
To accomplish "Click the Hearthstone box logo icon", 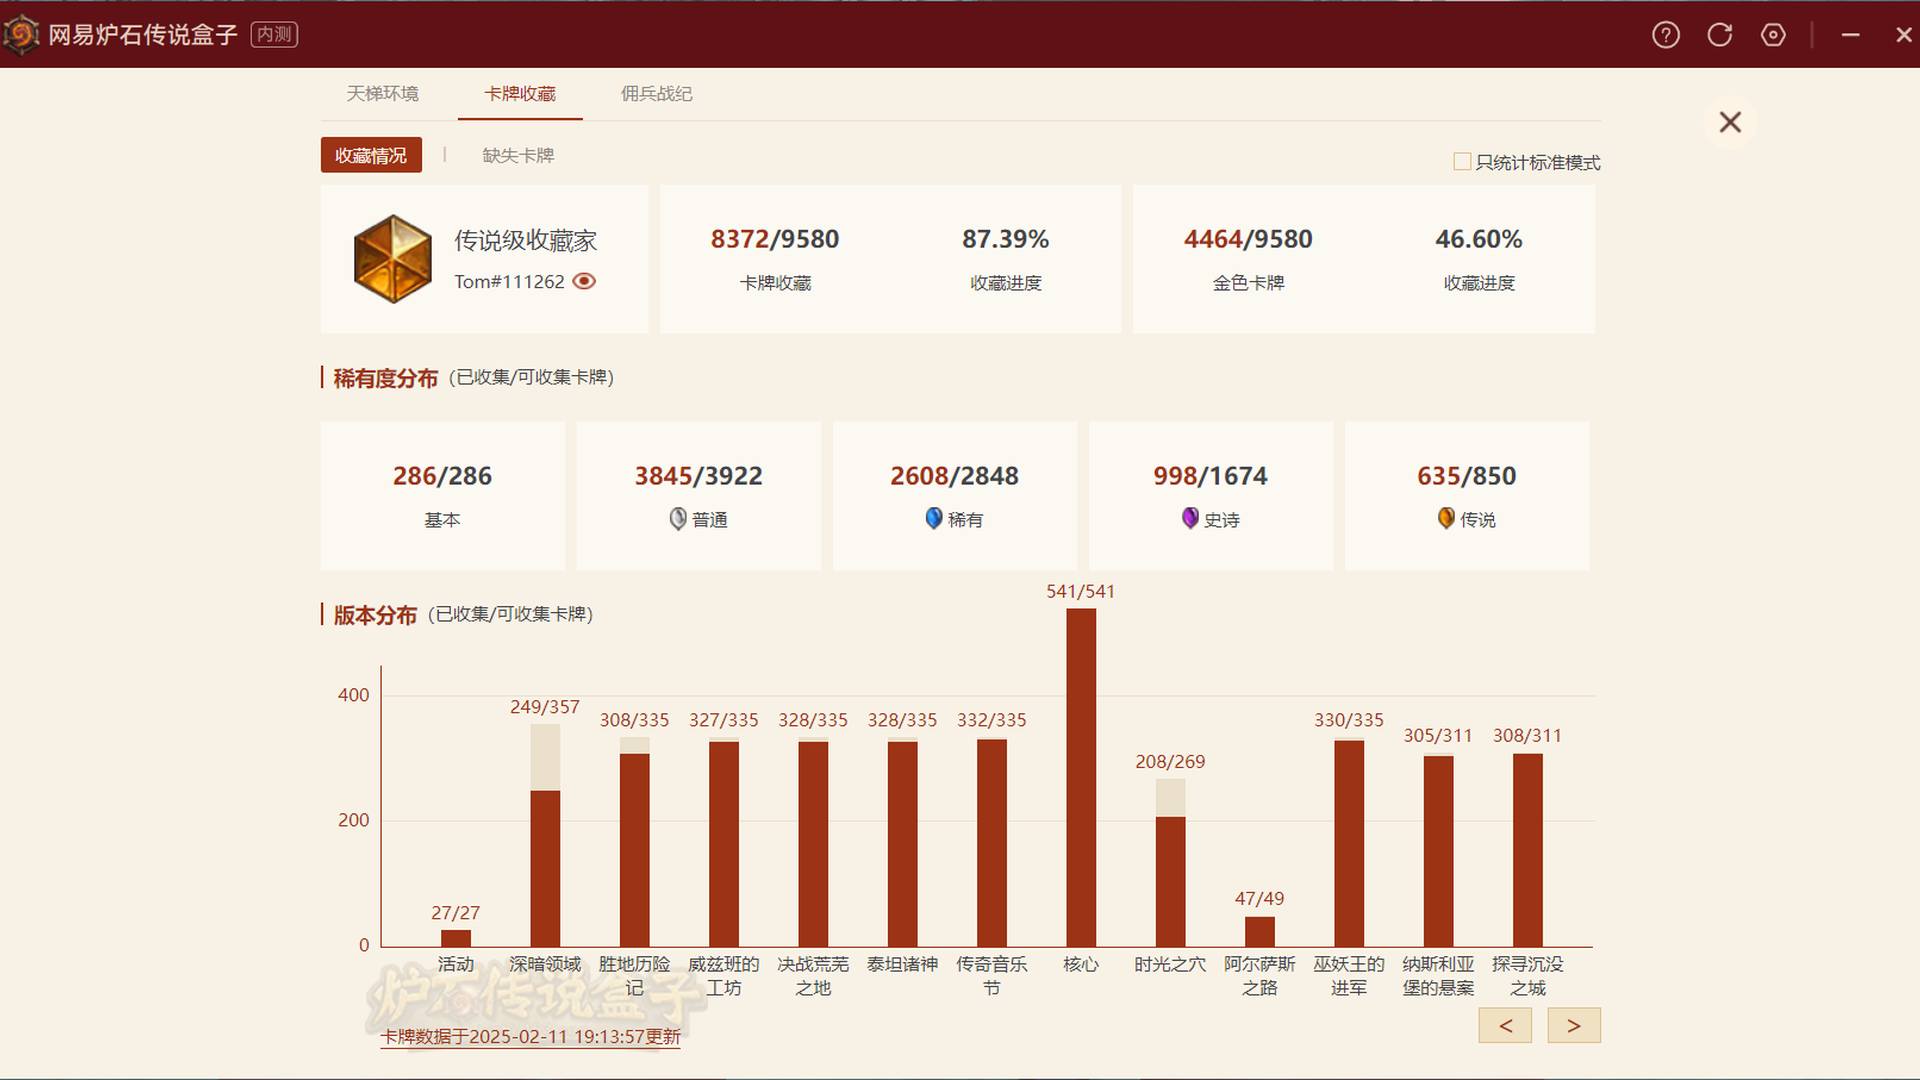I will coord(20,35).
